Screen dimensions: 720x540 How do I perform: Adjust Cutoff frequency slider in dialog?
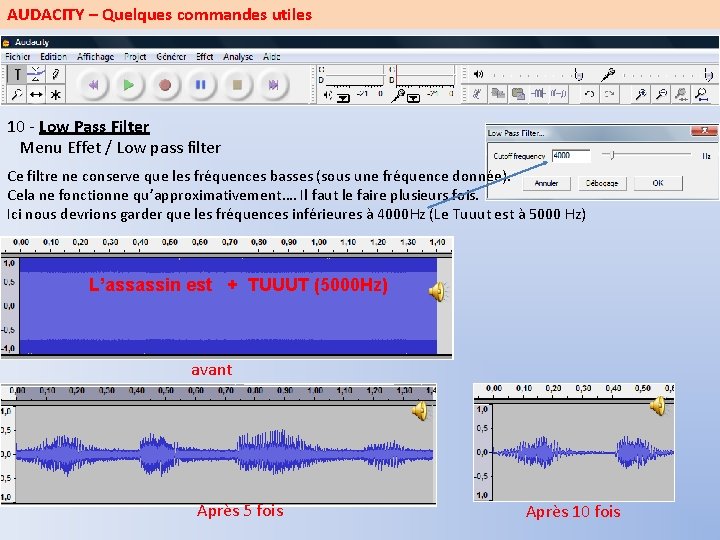pyautogui.click(x=613, y=155)
